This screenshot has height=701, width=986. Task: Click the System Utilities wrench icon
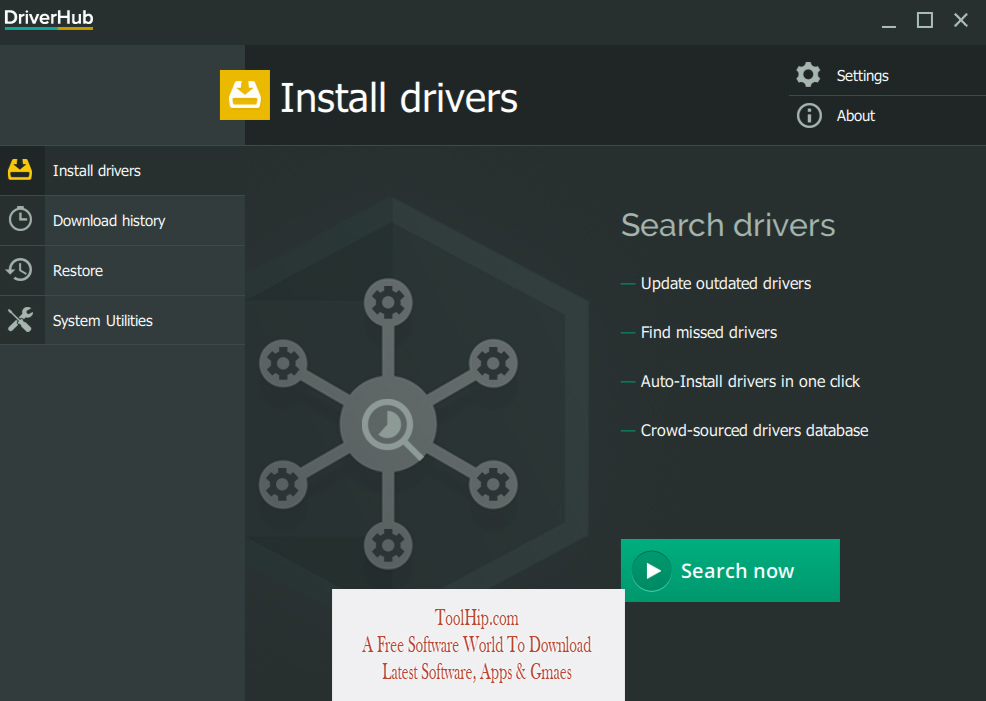click(x=20, y=319)
